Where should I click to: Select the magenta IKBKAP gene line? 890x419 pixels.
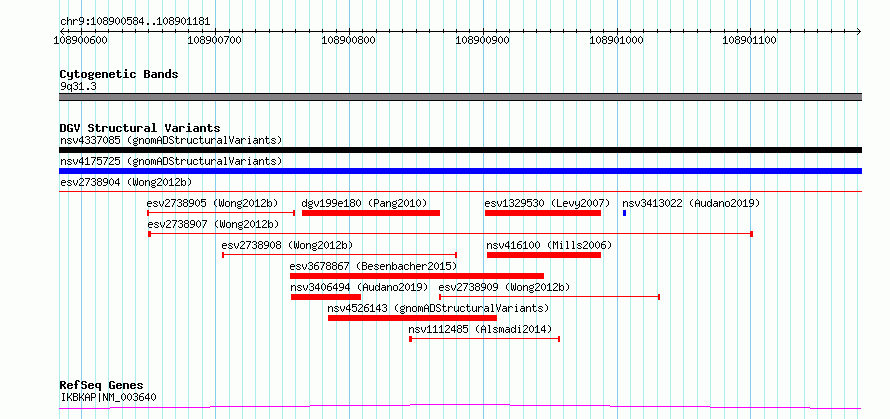point(460,407)
